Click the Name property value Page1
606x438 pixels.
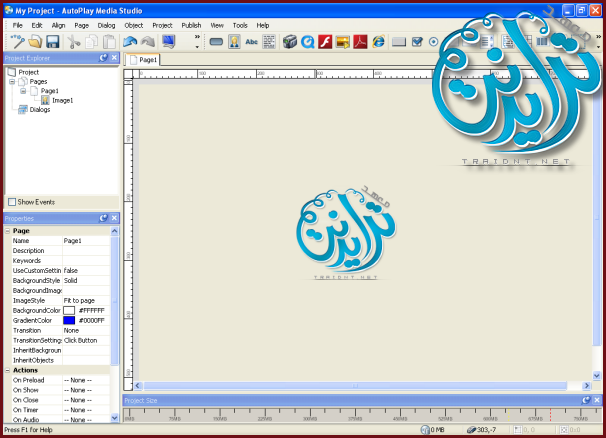(x=86, y=240)
